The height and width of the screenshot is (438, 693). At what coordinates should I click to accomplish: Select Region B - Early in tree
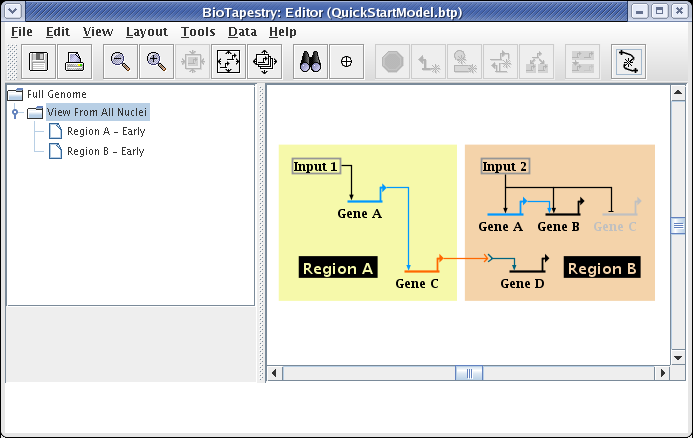pos(105,152)
